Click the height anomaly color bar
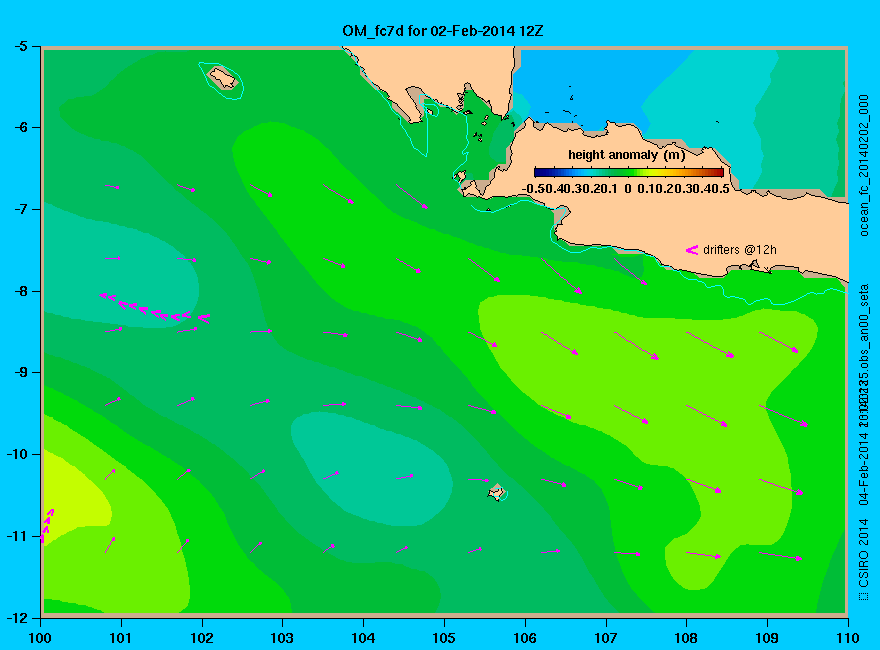880x650 pixels. [629, 172]
